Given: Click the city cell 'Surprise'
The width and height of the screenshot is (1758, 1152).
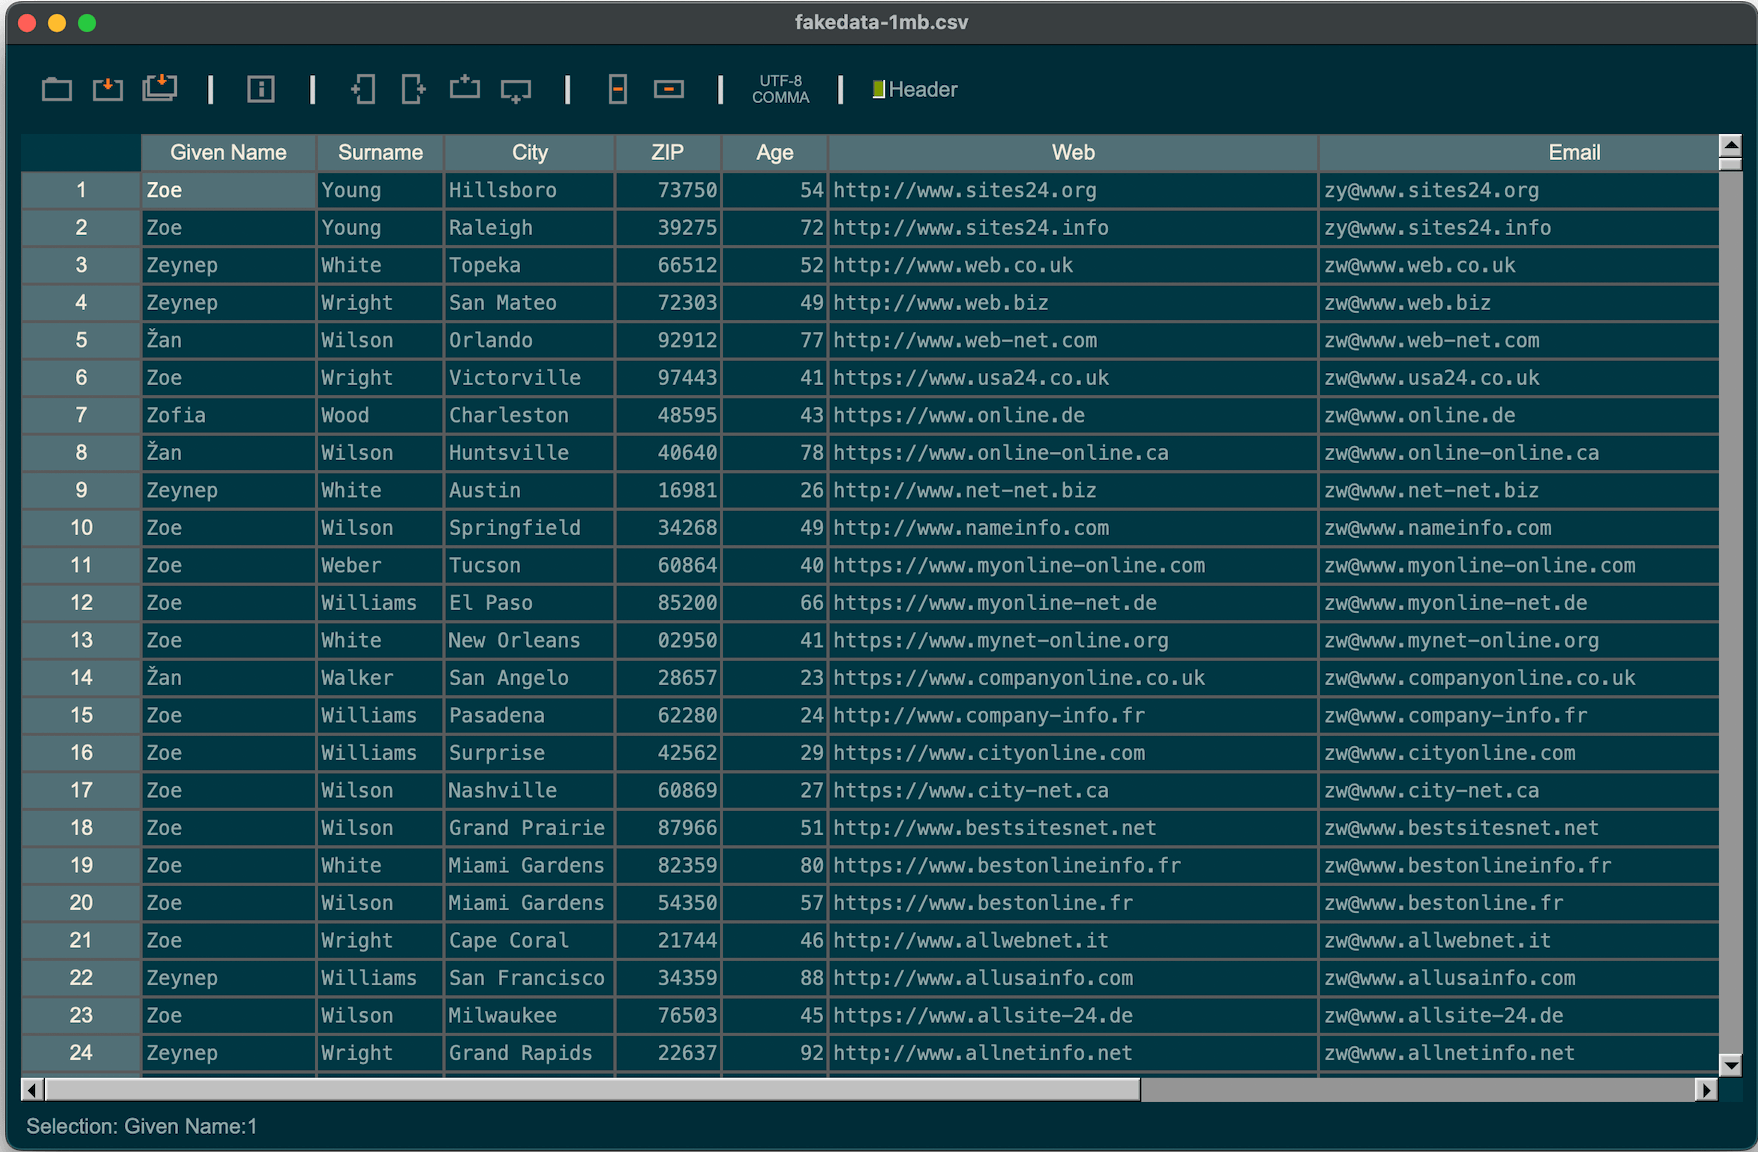Looking at the screenshot, I should pos(529,753).
